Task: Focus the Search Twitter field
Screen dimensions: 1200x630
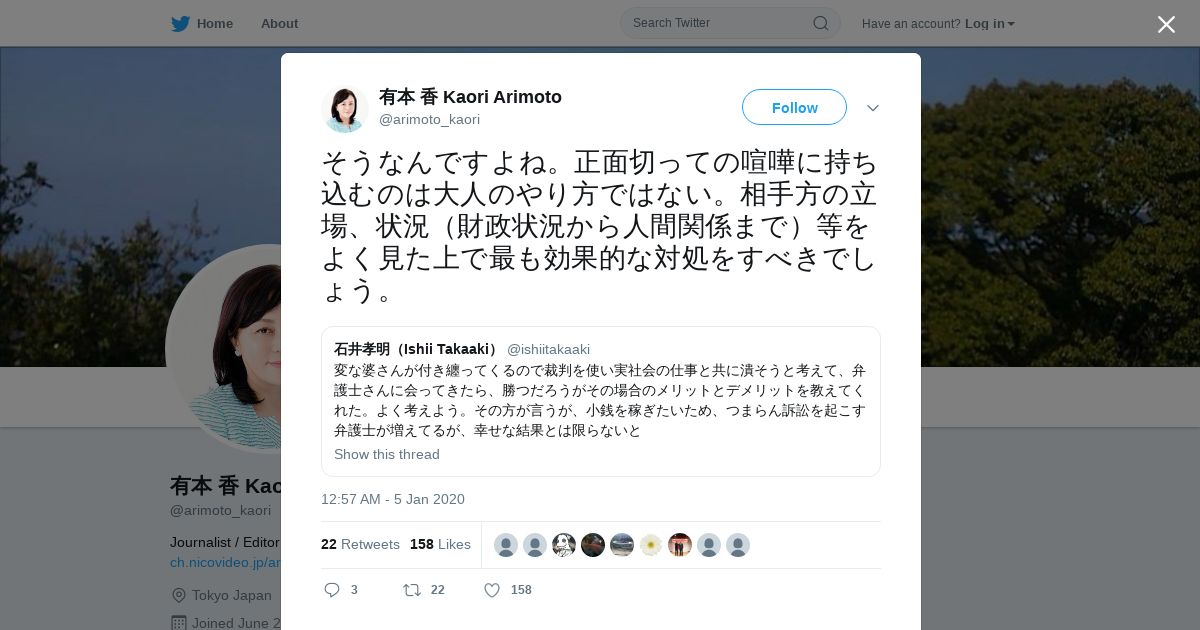Action: click(730, 23)
